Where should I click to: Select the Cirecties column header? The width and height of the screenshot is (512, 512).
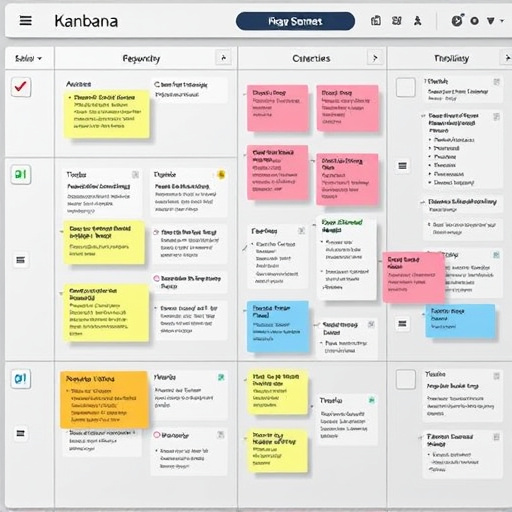pyautogui.click(x=311, y=59)
